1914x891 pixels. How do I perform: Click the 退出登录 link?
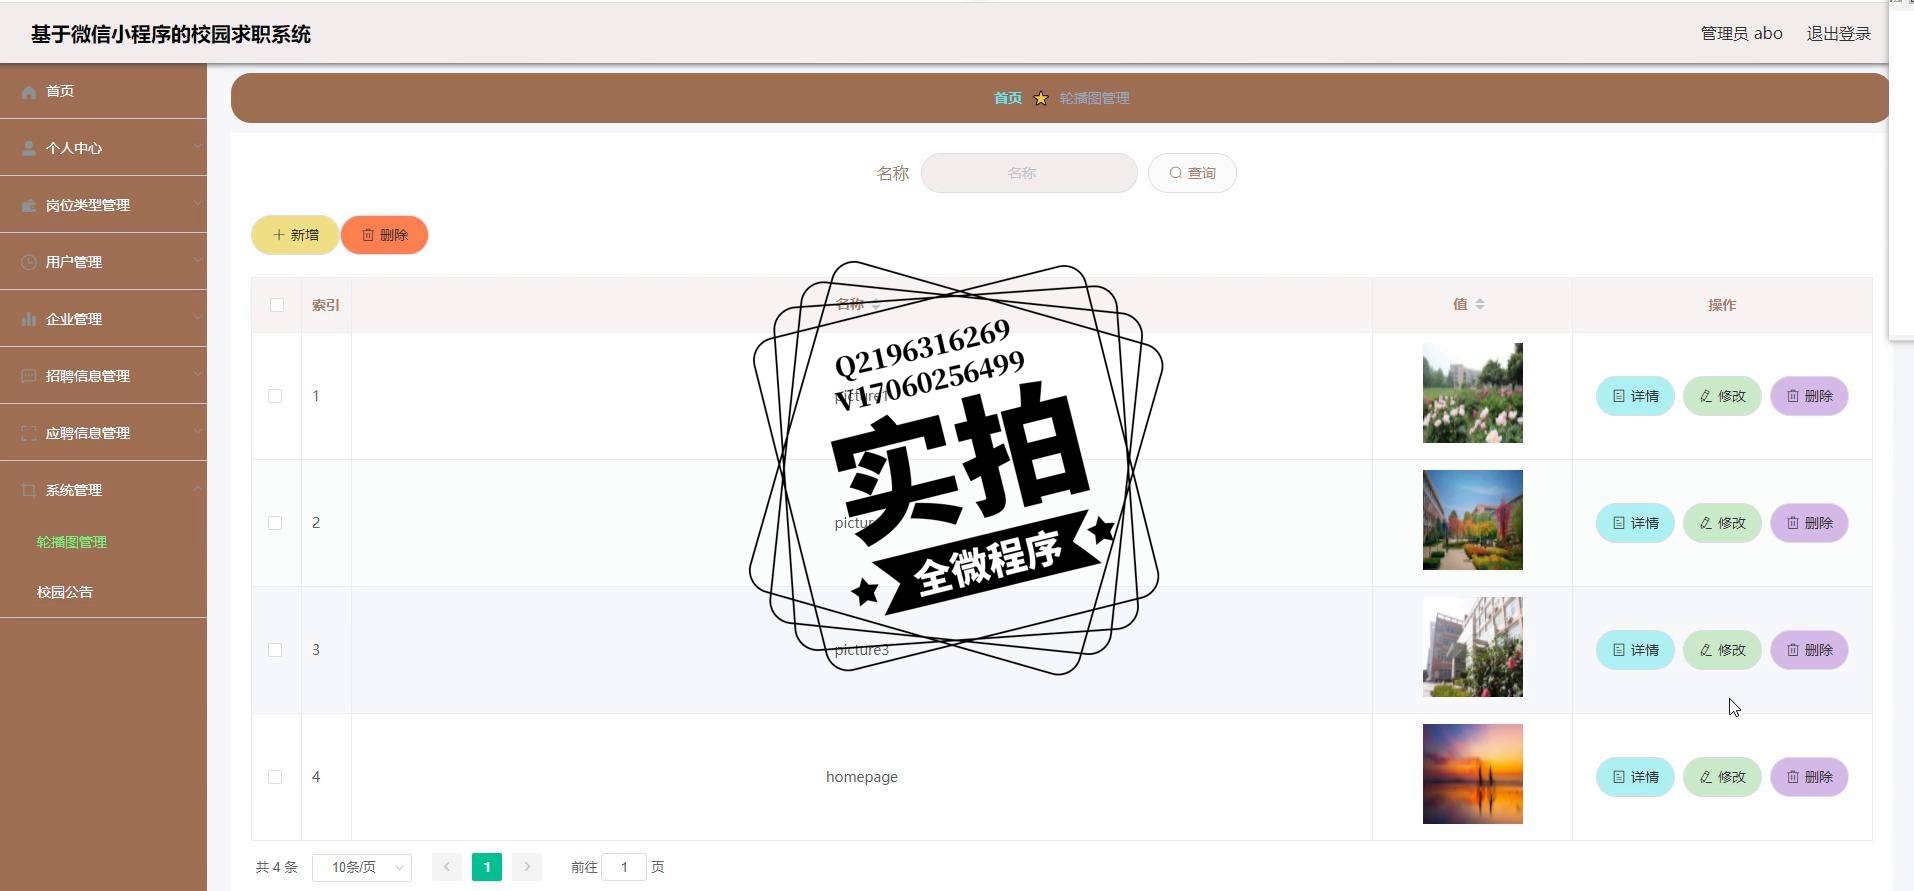click(1838, 34)
